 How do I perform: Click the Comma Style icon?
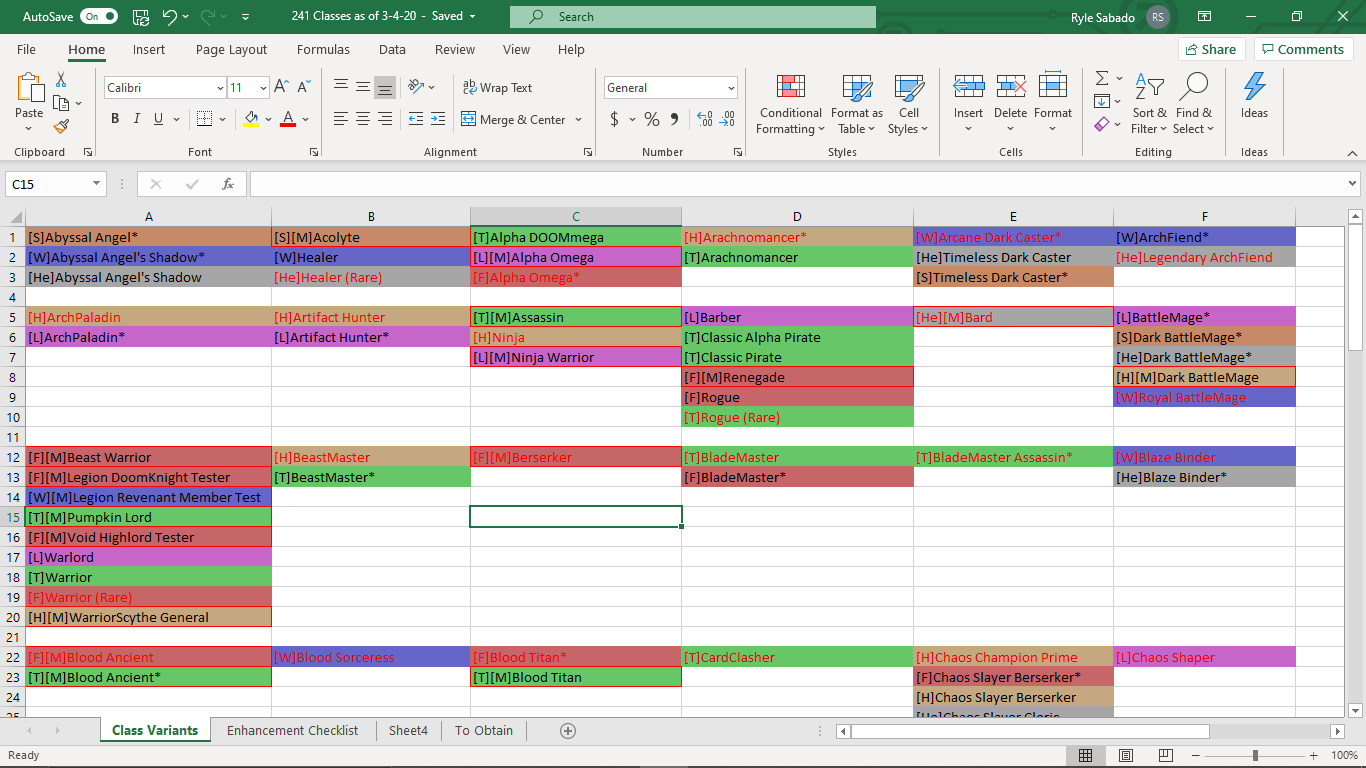tap(674, 119)
